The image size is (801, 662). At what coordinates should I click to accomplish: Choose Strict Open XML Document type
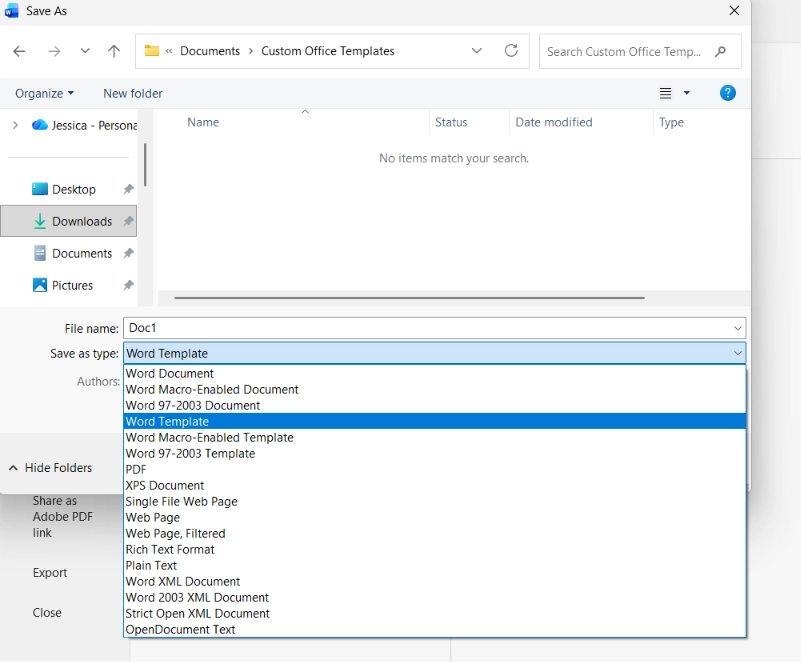pyautogui.click(x=435, y=613)
